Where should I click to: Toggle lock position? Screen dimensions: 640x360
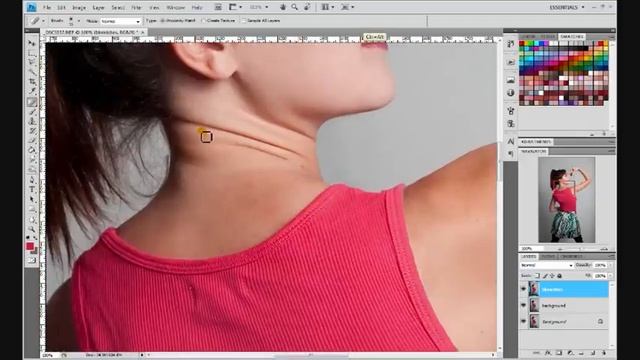pos(552,276)
